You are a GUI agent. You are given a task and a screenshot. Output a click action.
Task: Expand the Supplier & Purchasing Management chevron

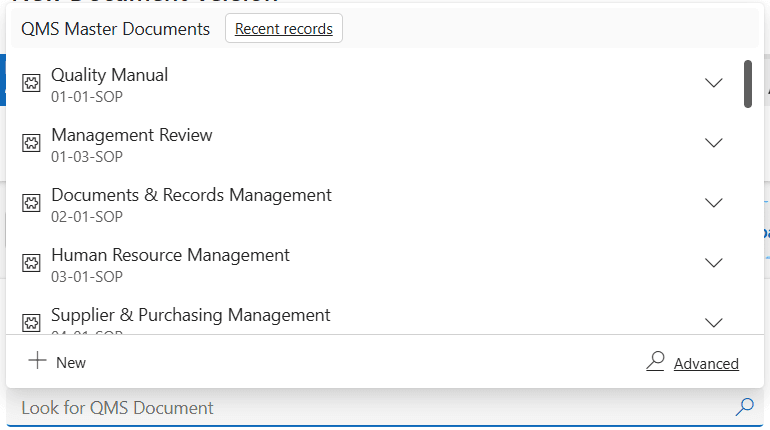coord(714,322)
